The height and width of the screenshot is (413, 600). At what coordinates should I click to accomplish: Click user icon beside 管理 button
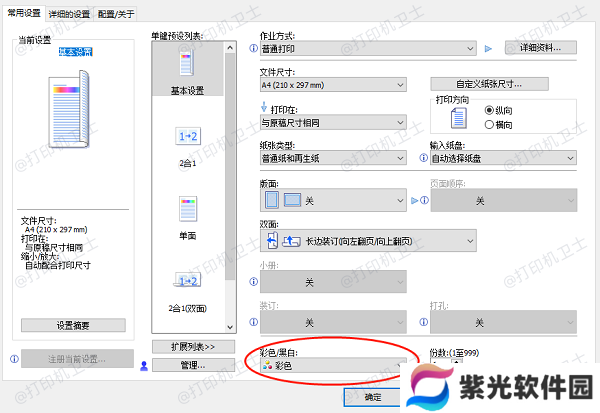pos(144,366)
